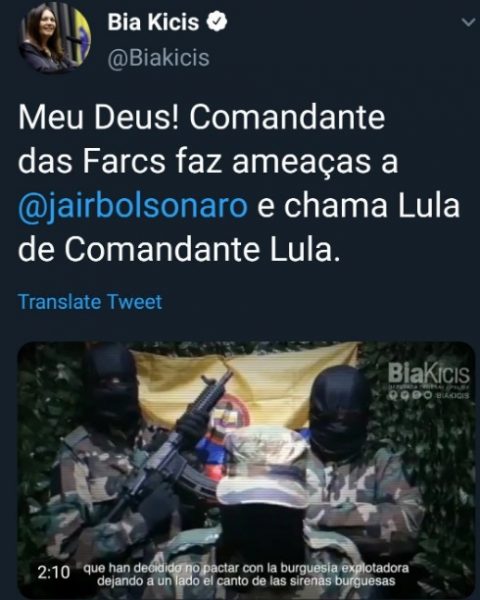Click social icons row under the video watermark
The width and height of the screenshot is (480, 600).
click(x=428, y=395)
